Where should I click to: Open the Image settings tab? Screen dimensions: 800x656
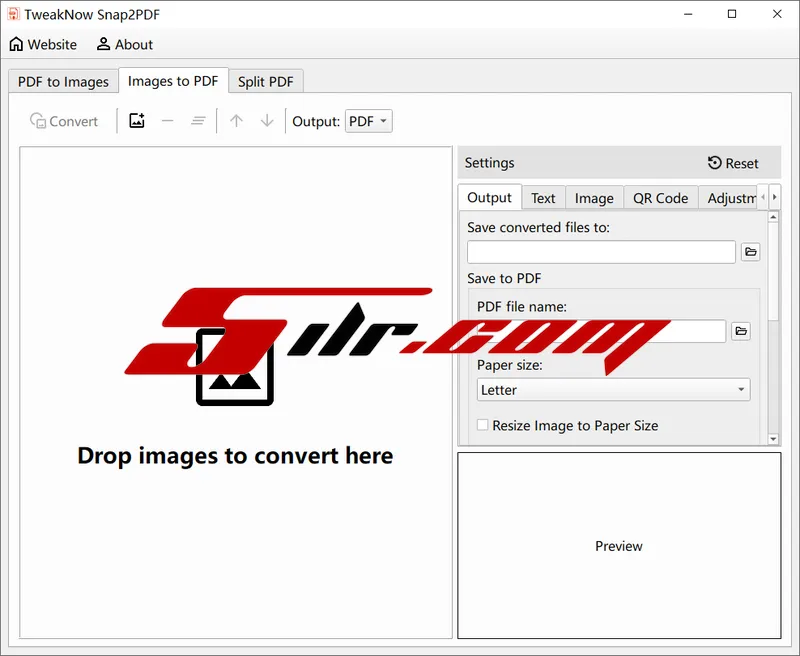[x=594, y=198]
